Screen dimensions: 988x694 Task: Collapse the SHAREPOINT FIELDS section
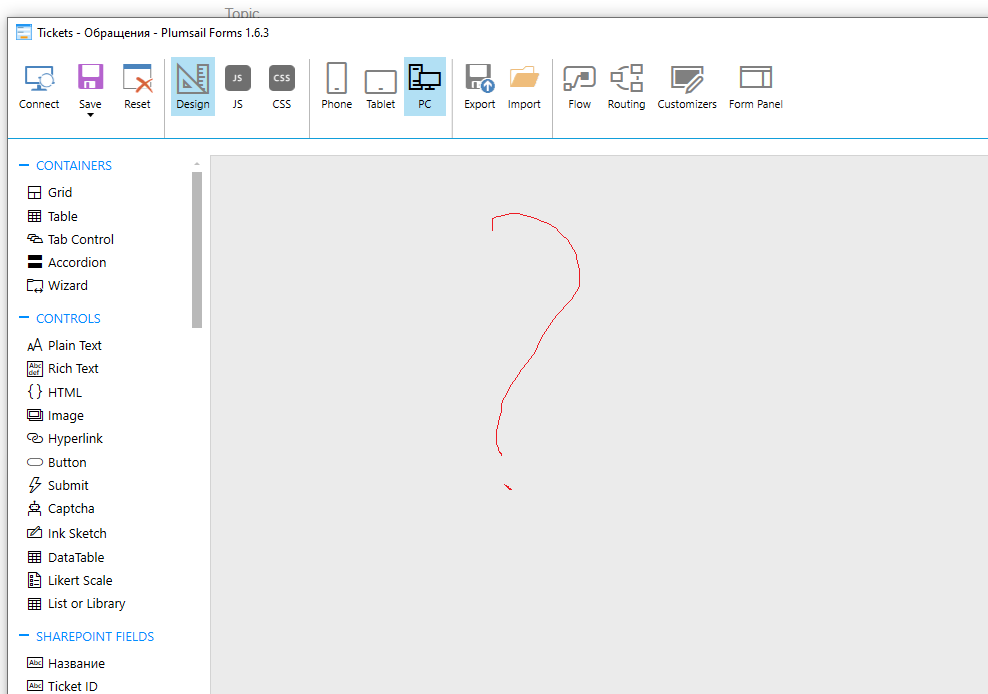tap(24, 635)
